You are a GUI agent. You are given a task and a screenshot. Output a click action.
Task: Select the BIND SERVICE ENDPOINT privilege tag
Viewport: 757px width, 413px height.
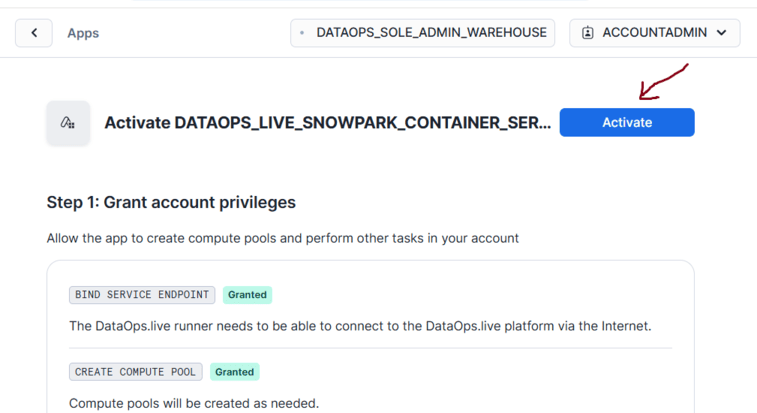tap(142, 295)
